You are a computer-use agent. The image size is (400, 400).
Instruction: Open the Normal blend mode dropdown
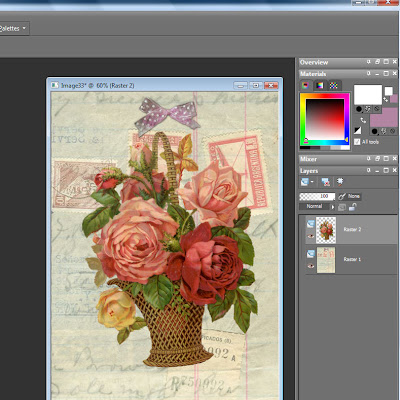[314, 206]
